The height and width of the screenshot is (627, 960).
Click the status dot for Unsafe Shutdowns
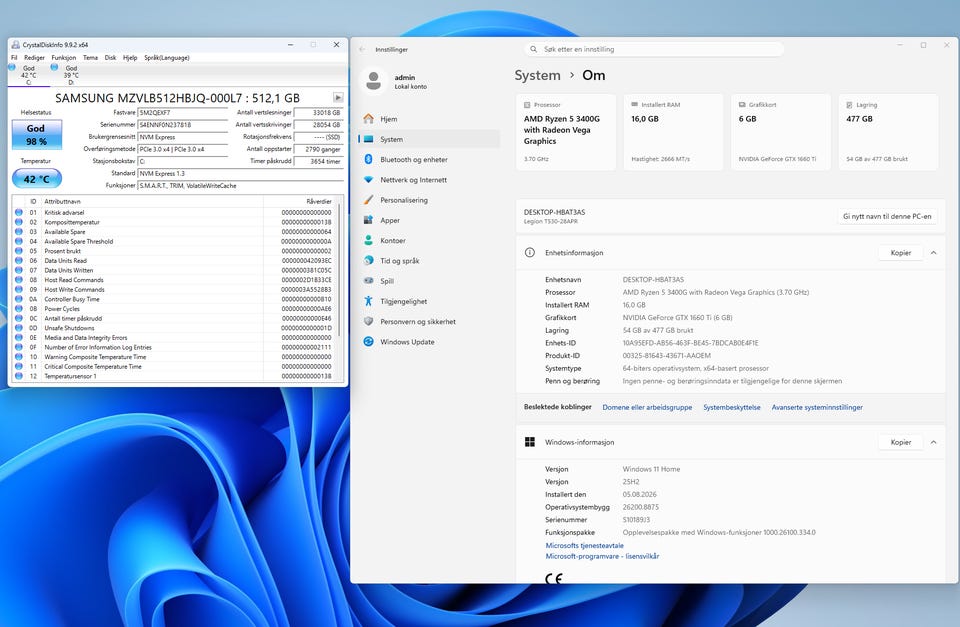19,328
